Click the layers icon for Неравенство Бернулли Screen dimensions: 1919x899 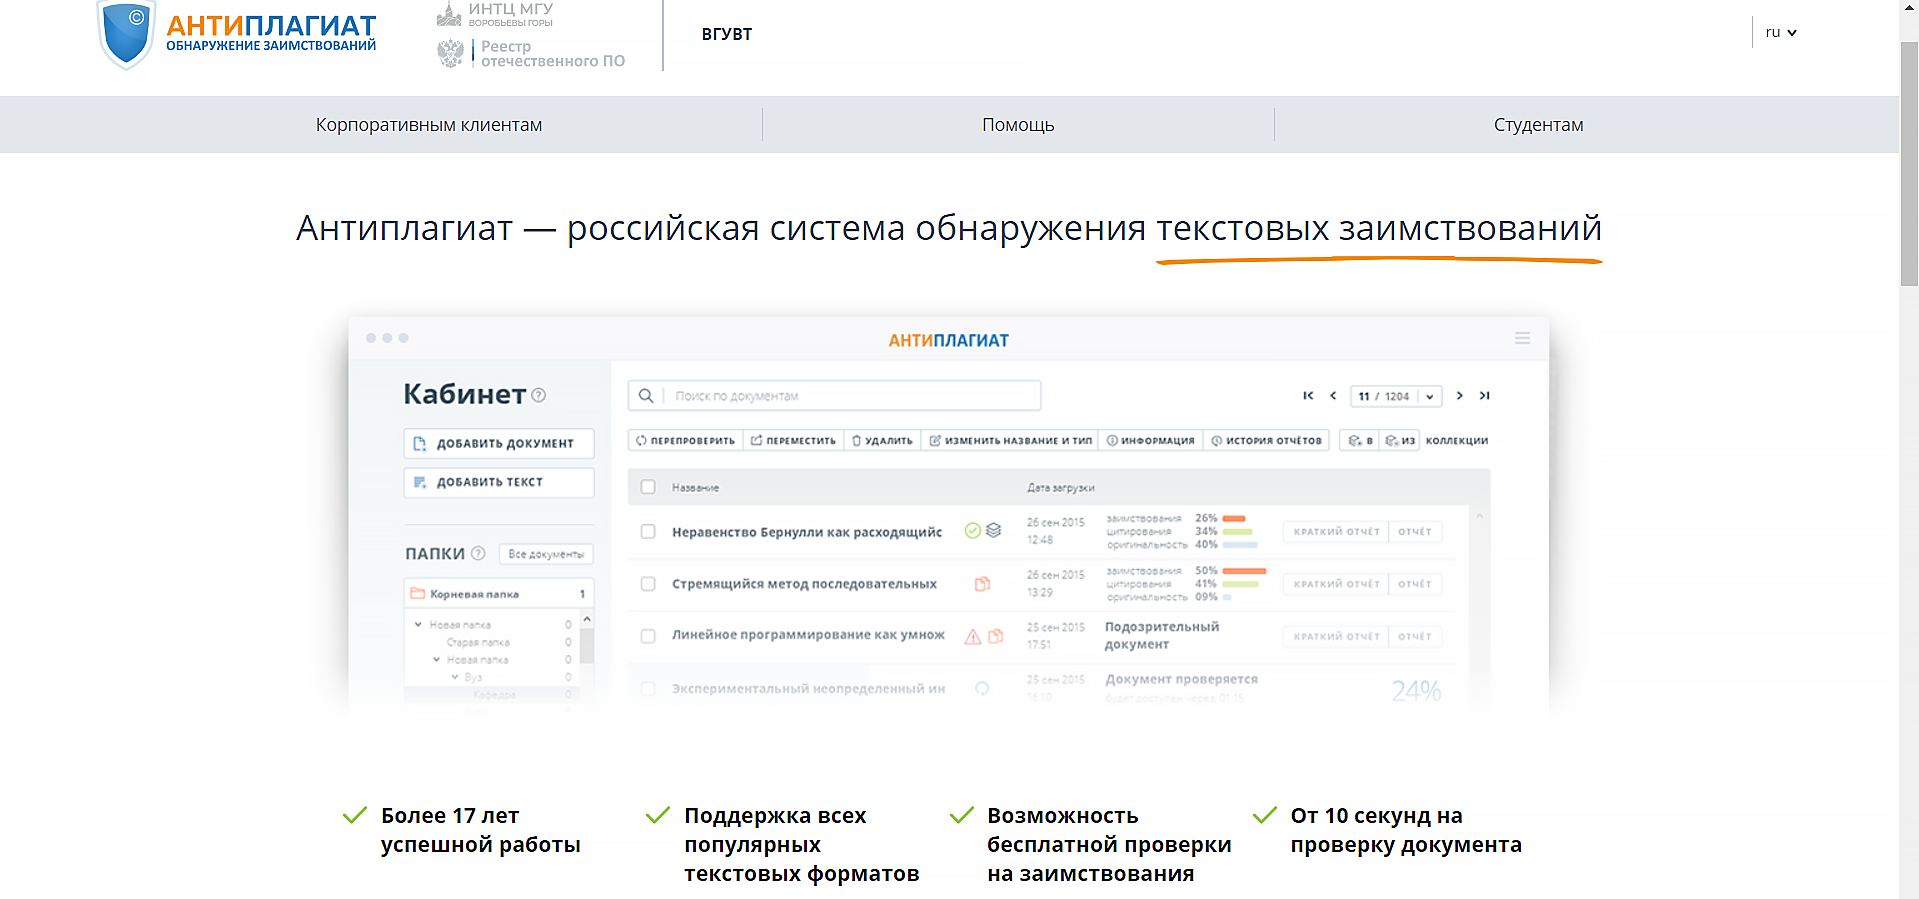tap(993, 531)
